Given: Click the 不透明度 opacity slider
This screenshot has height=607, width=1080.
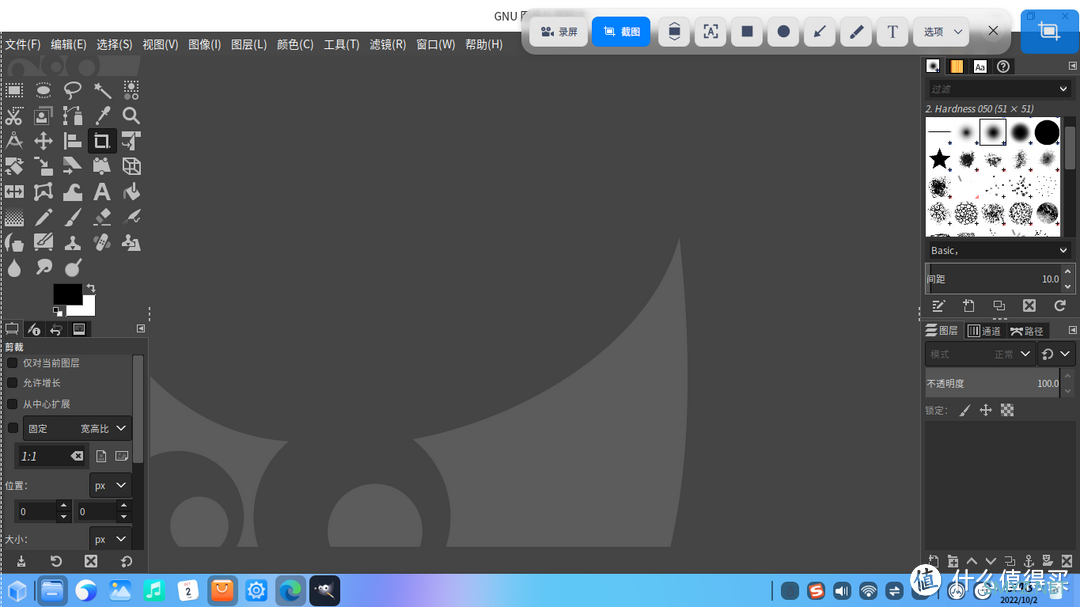Looking at the screenshot, I should click(993, 383).
